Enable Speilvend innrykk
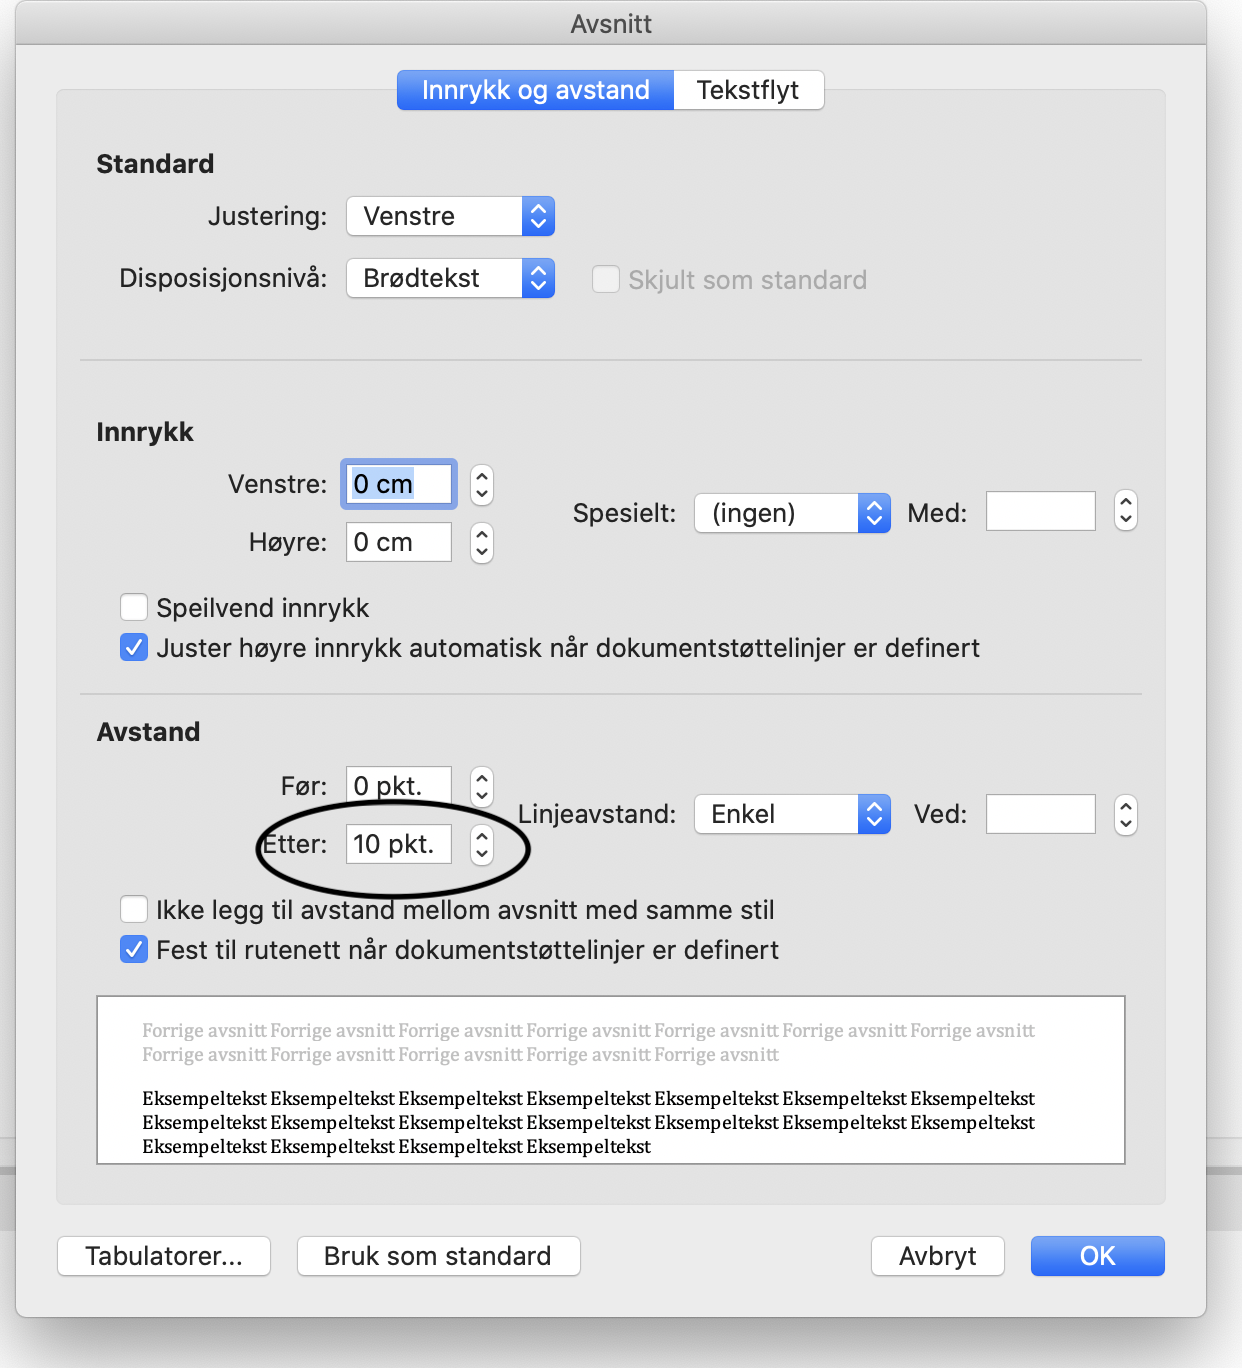 coord(134,607)
